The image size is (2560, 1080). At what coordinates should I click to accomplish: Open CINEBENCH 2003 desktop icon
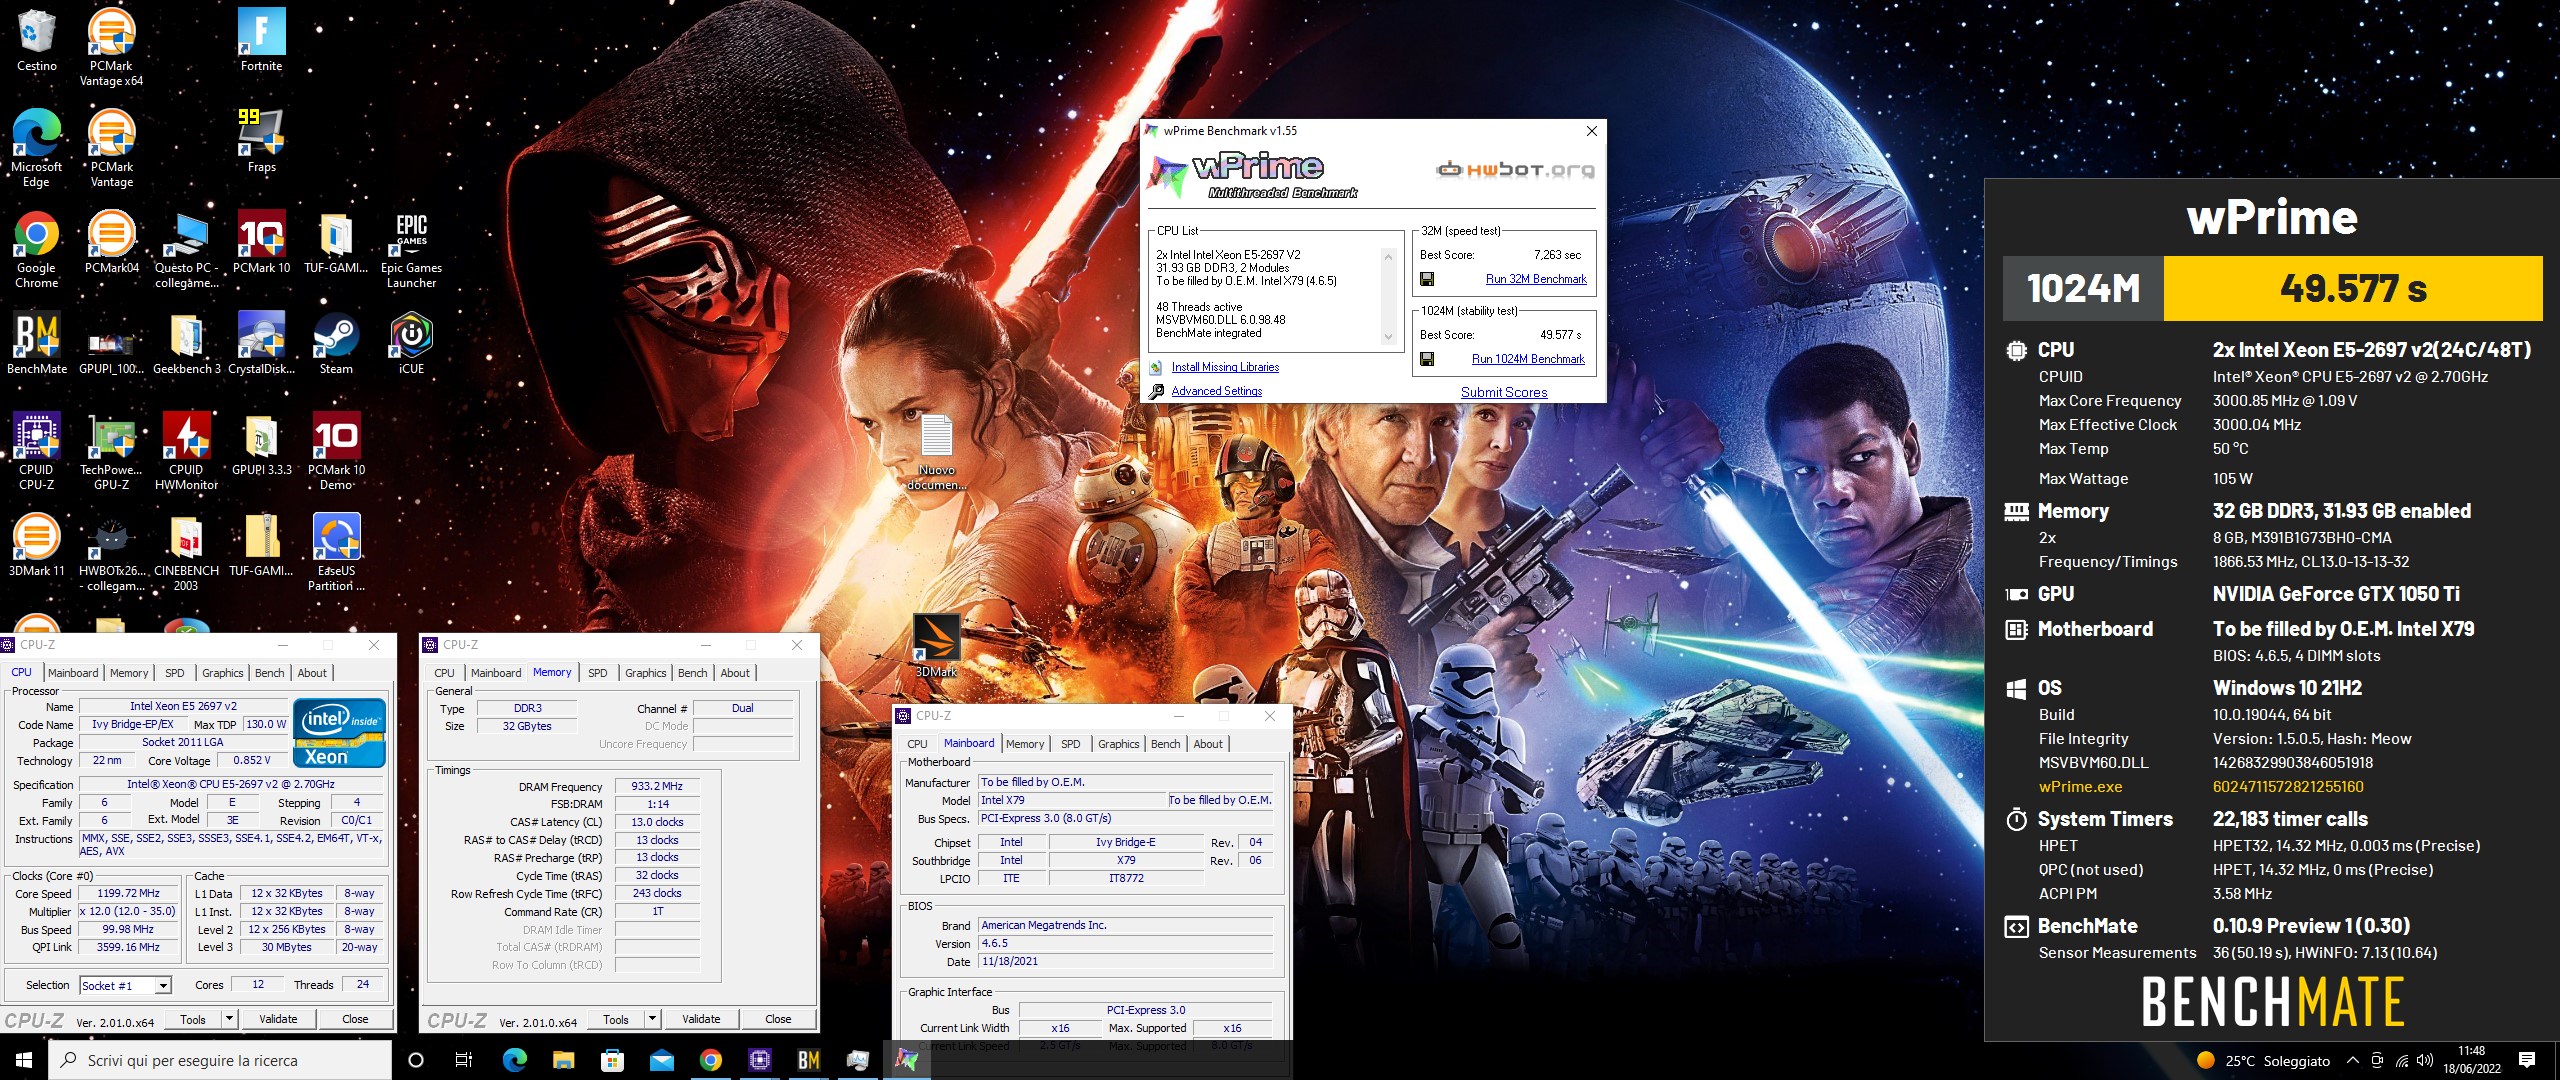pyautogui.click(x=186, y=552)
